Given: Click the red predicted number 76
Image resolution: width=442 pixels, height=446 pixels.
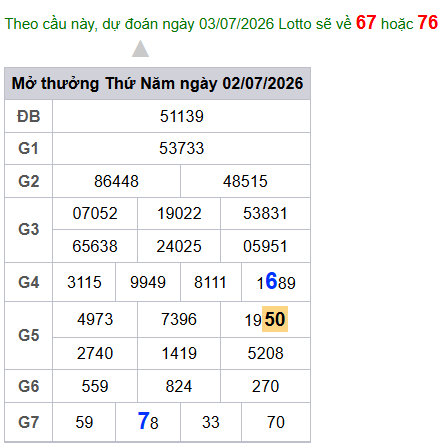Looking at the screenshot, I should click(428, 22).
